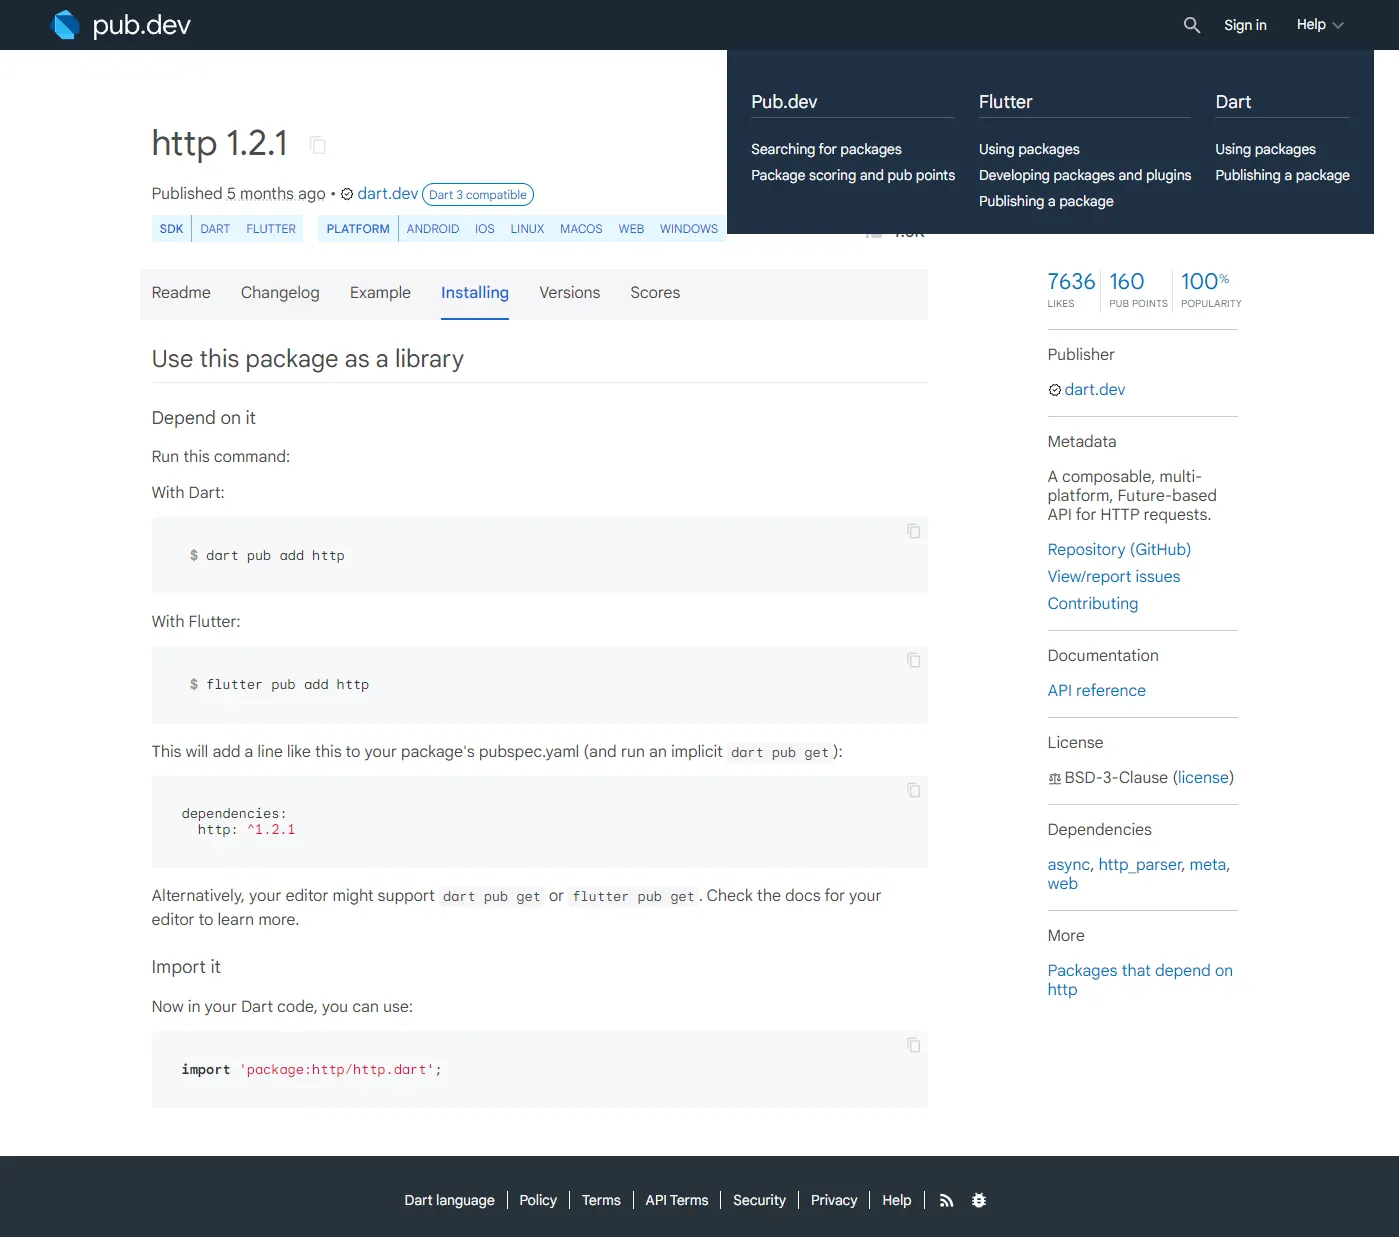Open 'Developing packages and plugins'
Image resolution: width=1399 pixels, height=1237 pixels.
tap(1085, 175)
